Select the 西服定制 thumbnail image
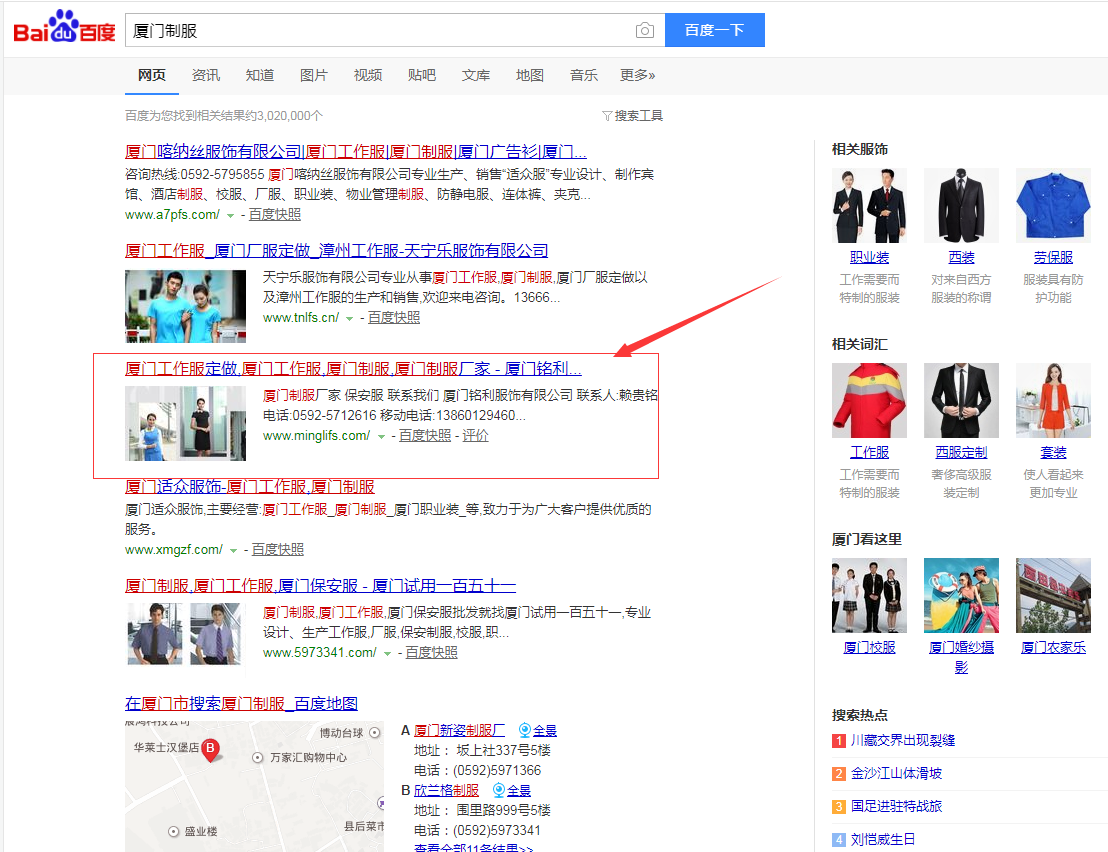Screen dimensions: 1108x852 pyautogui.click(x=961, y=400)
